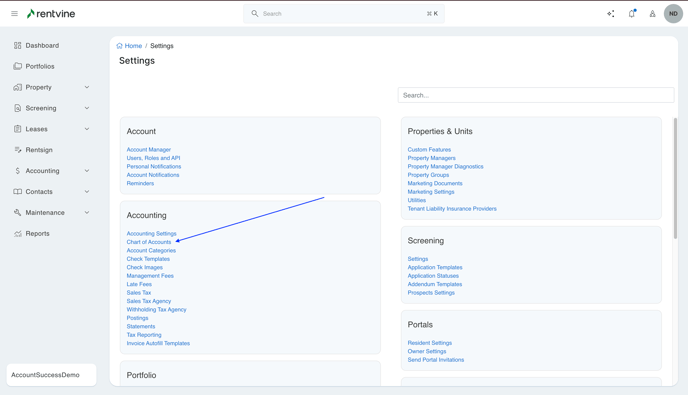The height and width of the screenshot is (395, 688).
Task: Open Reports from the sidebar
Action: (x=37, y=233)
